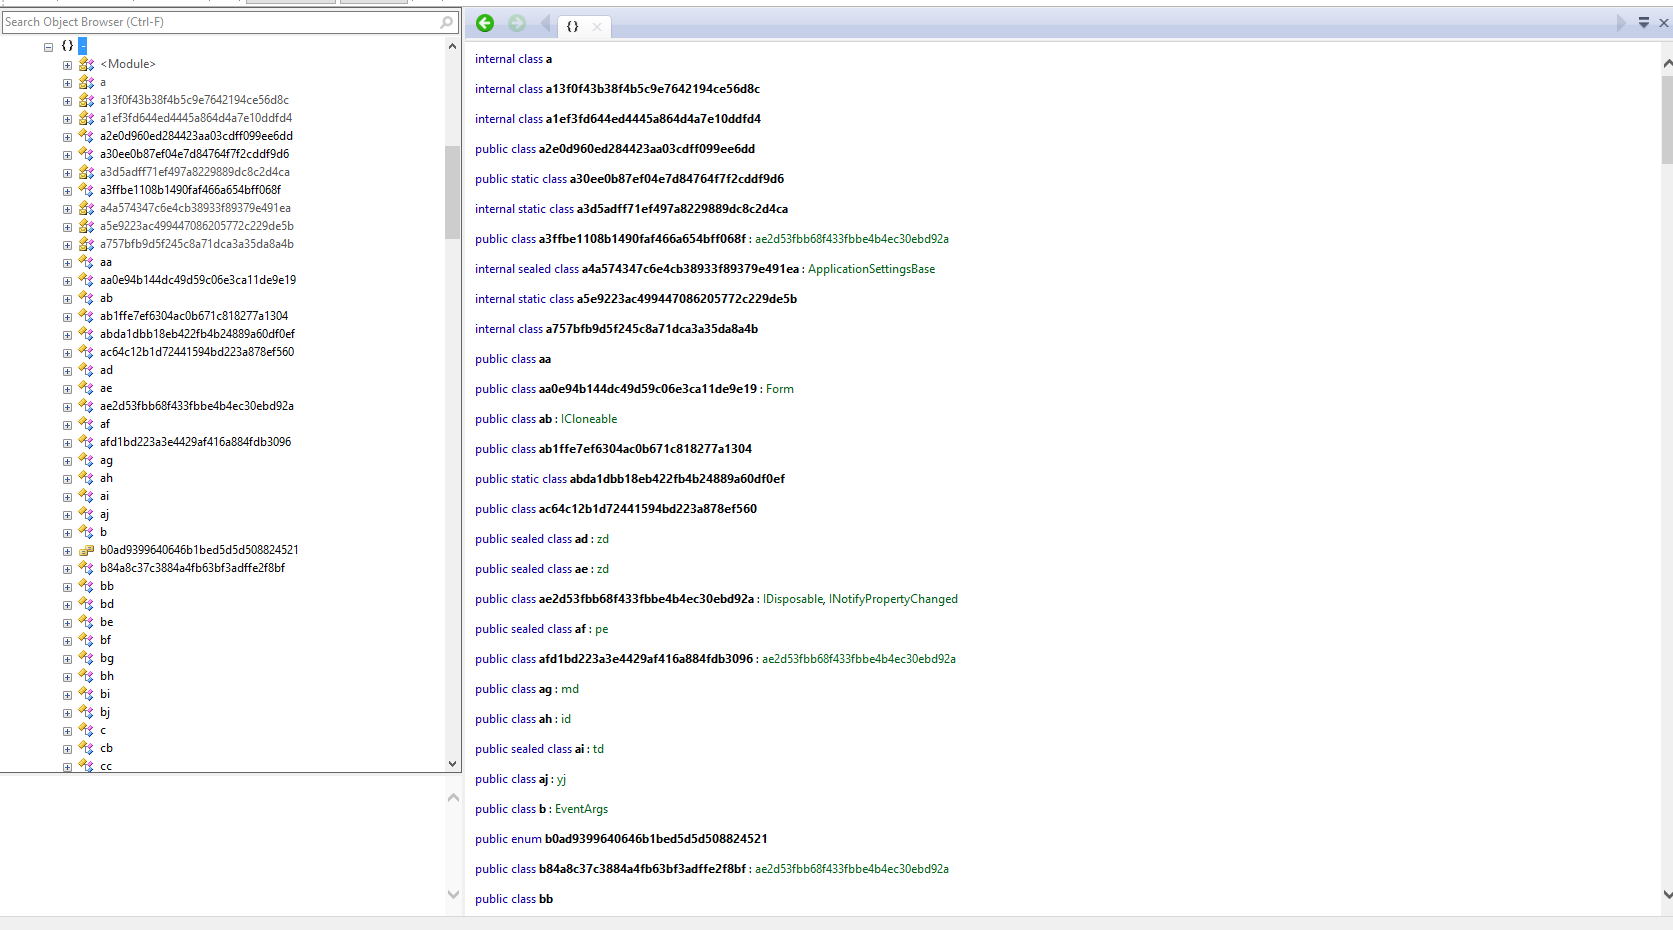Viewport: 1673px width, 930px height.
Task: Click the namespace braces icon at tree root
Action: (67, 46)
